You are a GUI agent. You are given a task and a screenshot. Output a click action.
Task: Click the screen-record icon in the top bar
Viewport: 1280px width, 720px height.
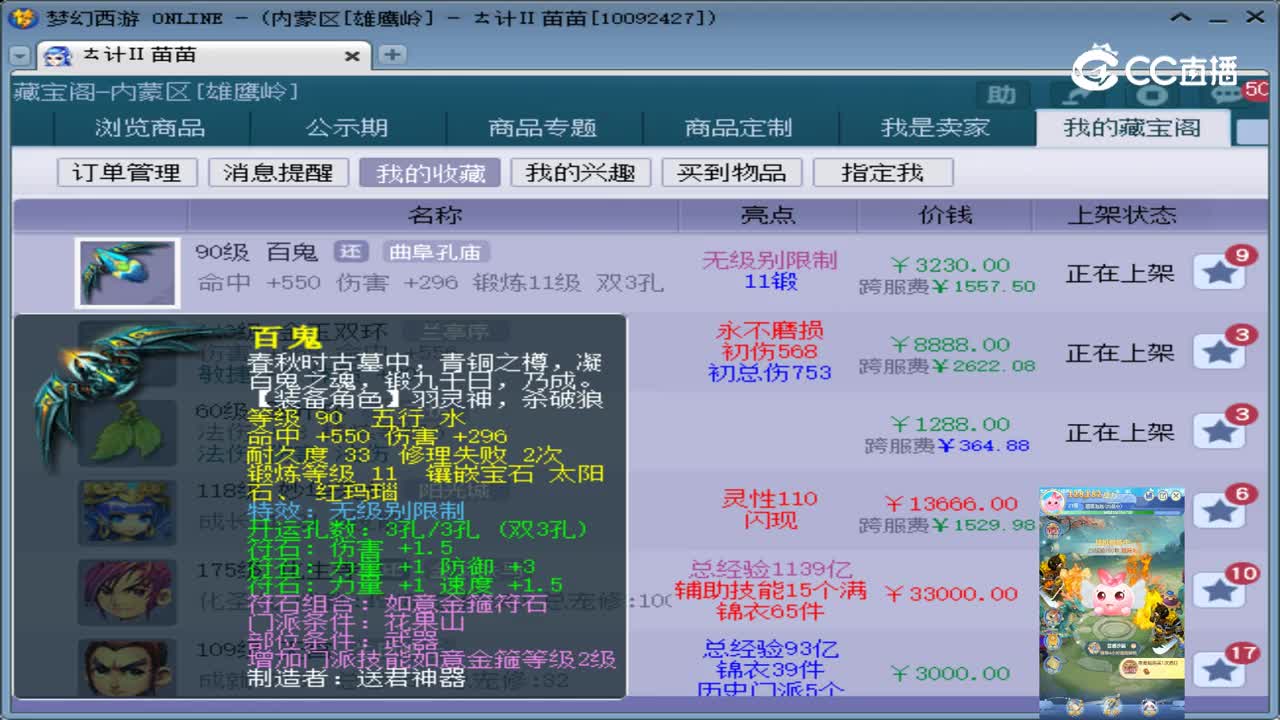pyautogui.click(x=1153, y=95)
